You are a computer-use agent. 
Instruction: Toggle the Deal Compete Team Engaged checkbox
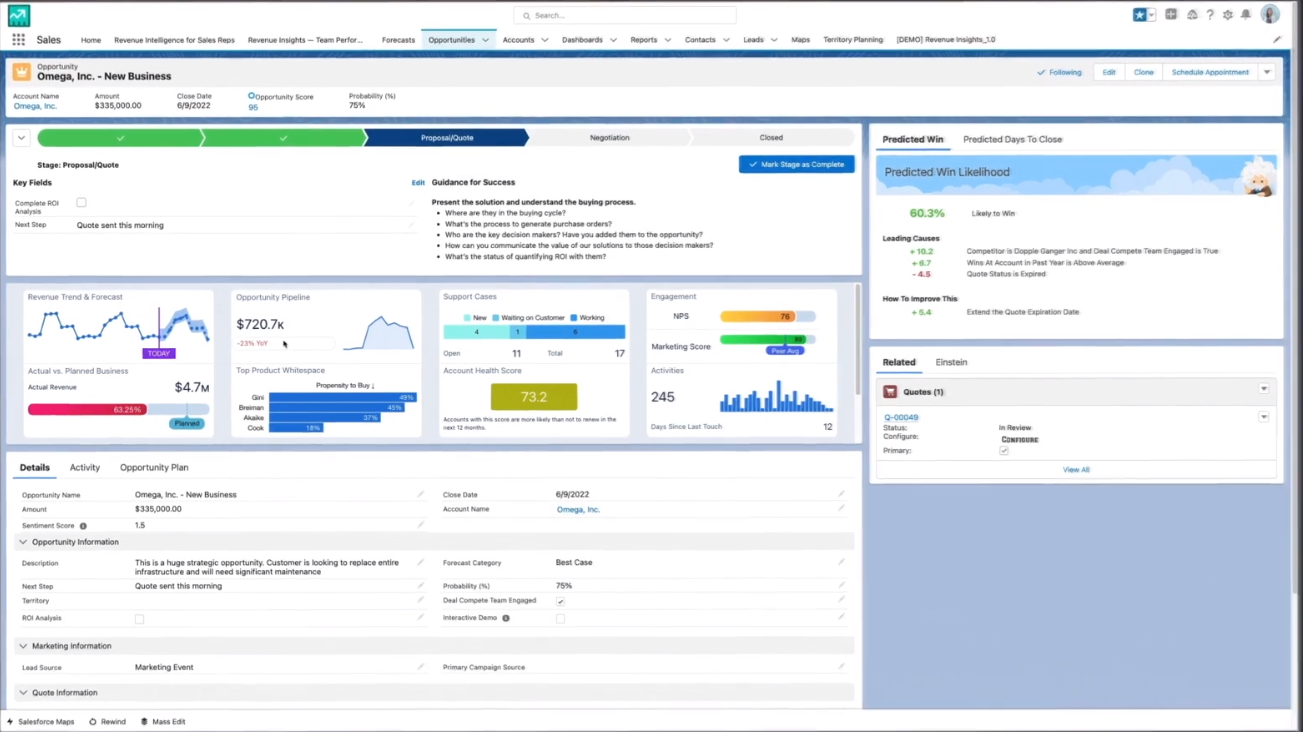click(560, 602)
